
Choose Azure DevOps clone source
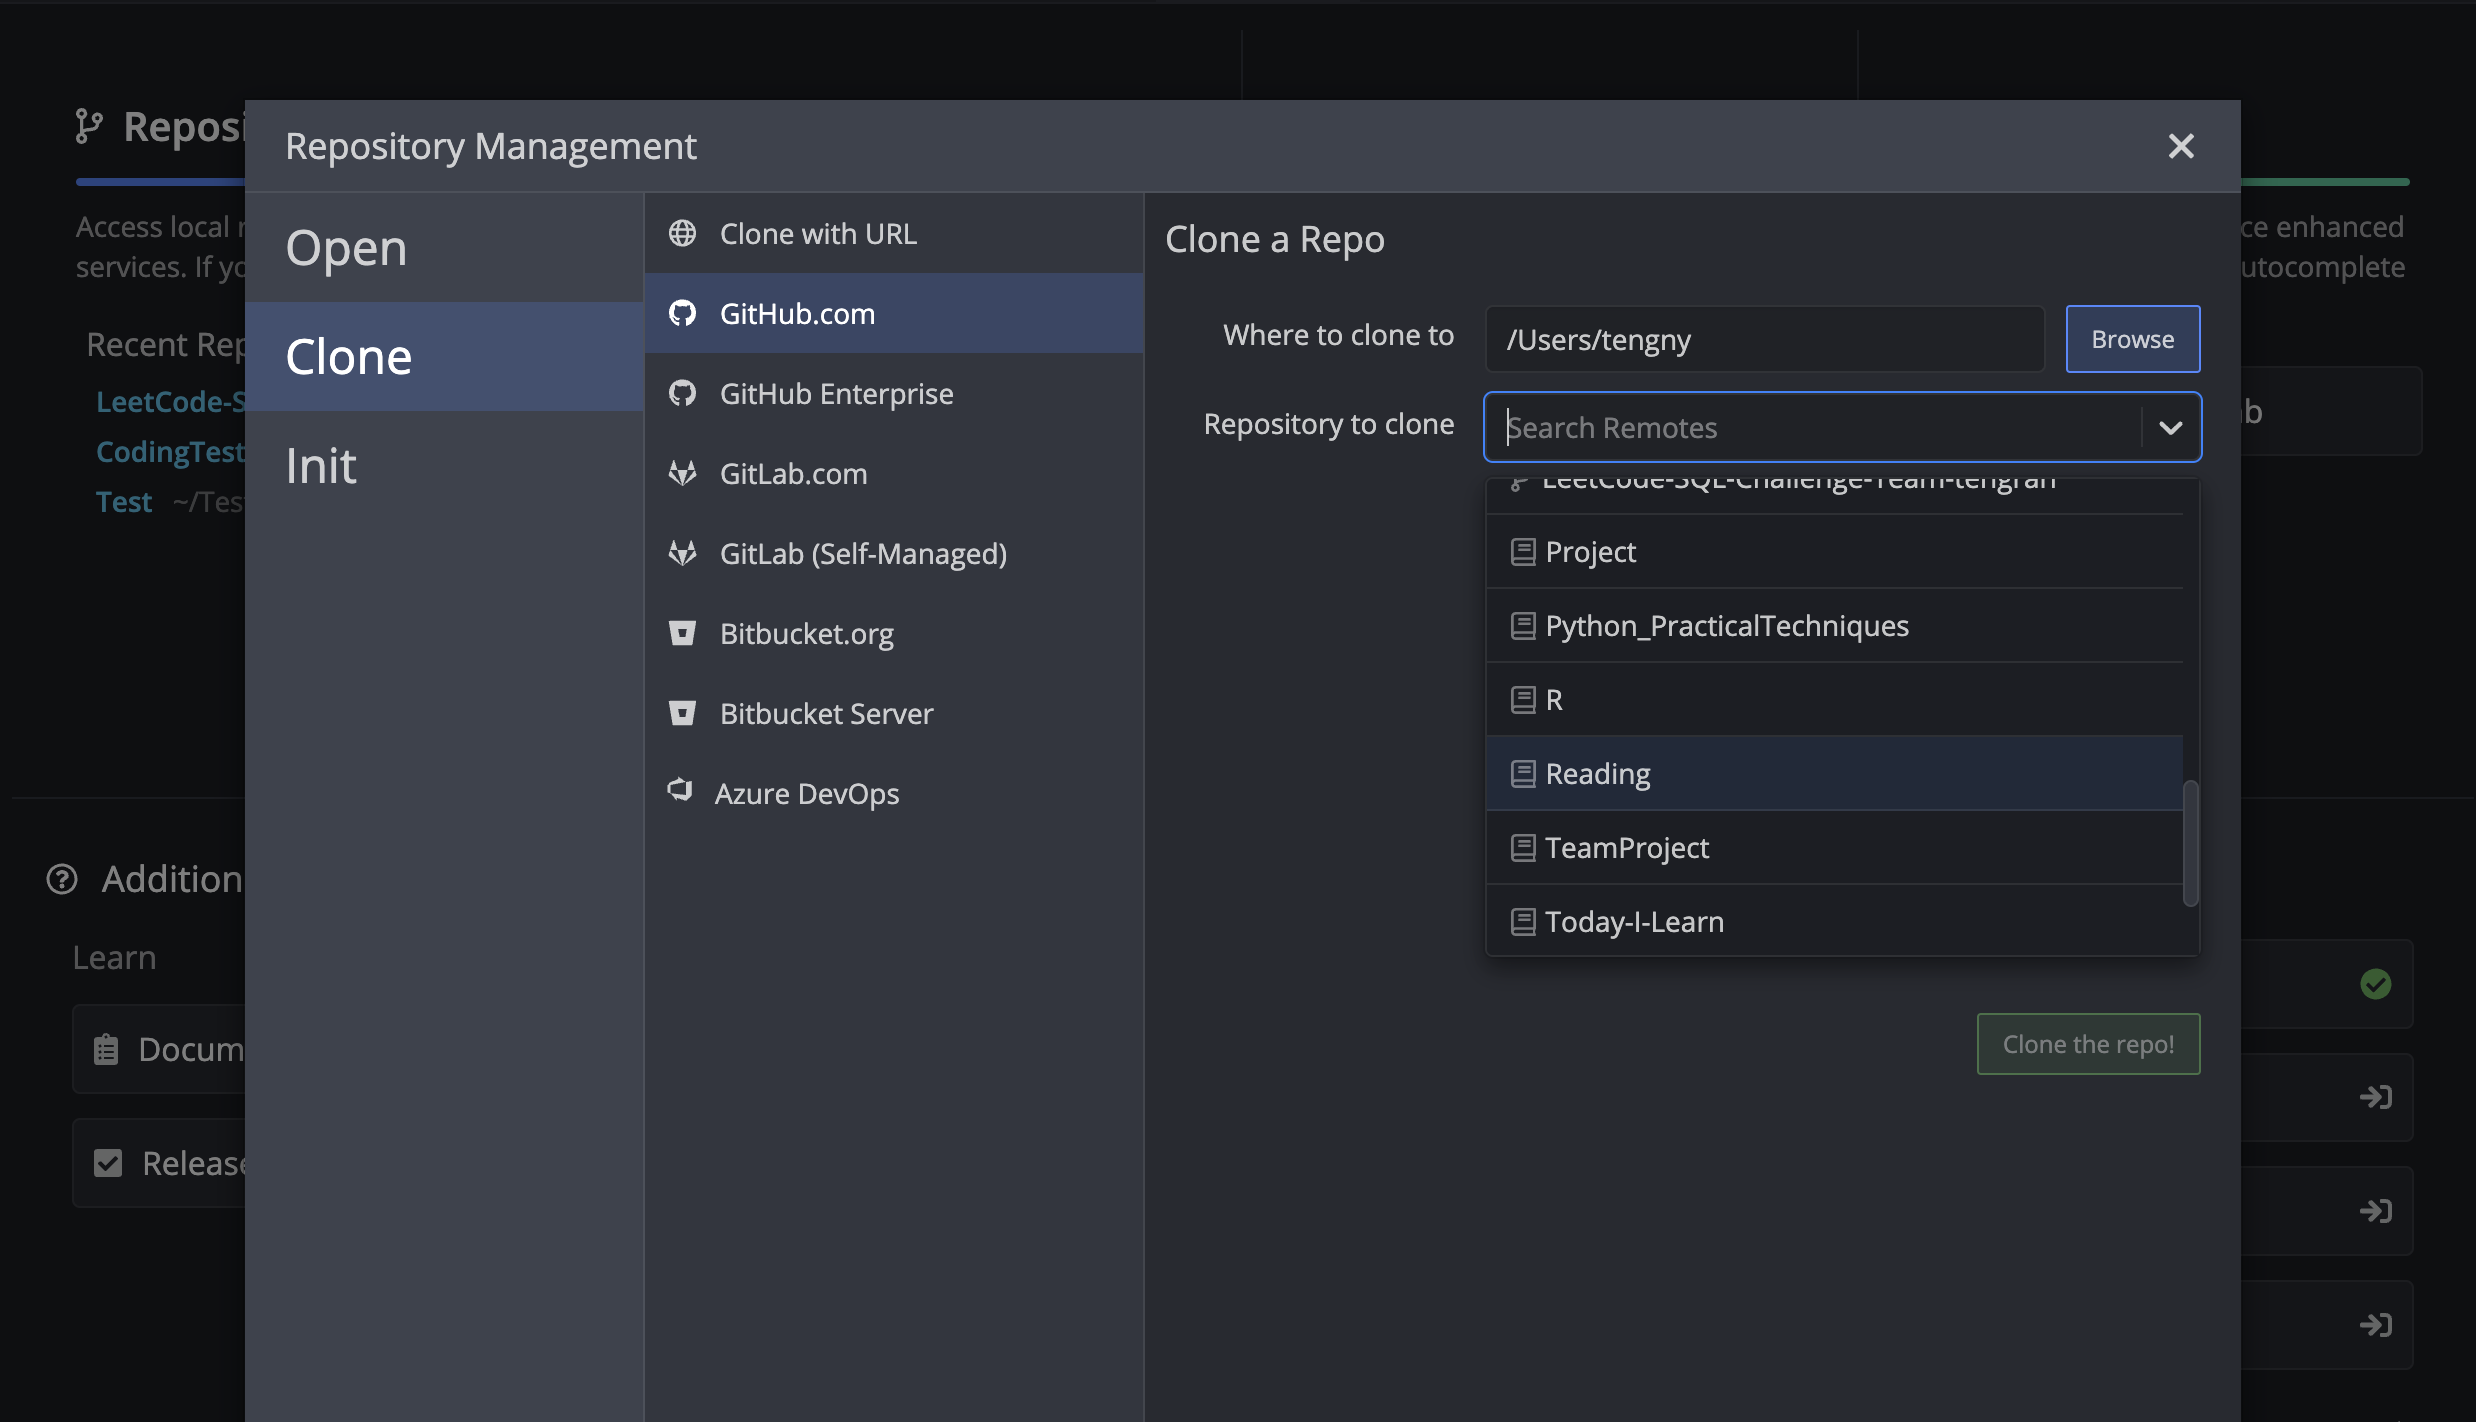point(894,793)
